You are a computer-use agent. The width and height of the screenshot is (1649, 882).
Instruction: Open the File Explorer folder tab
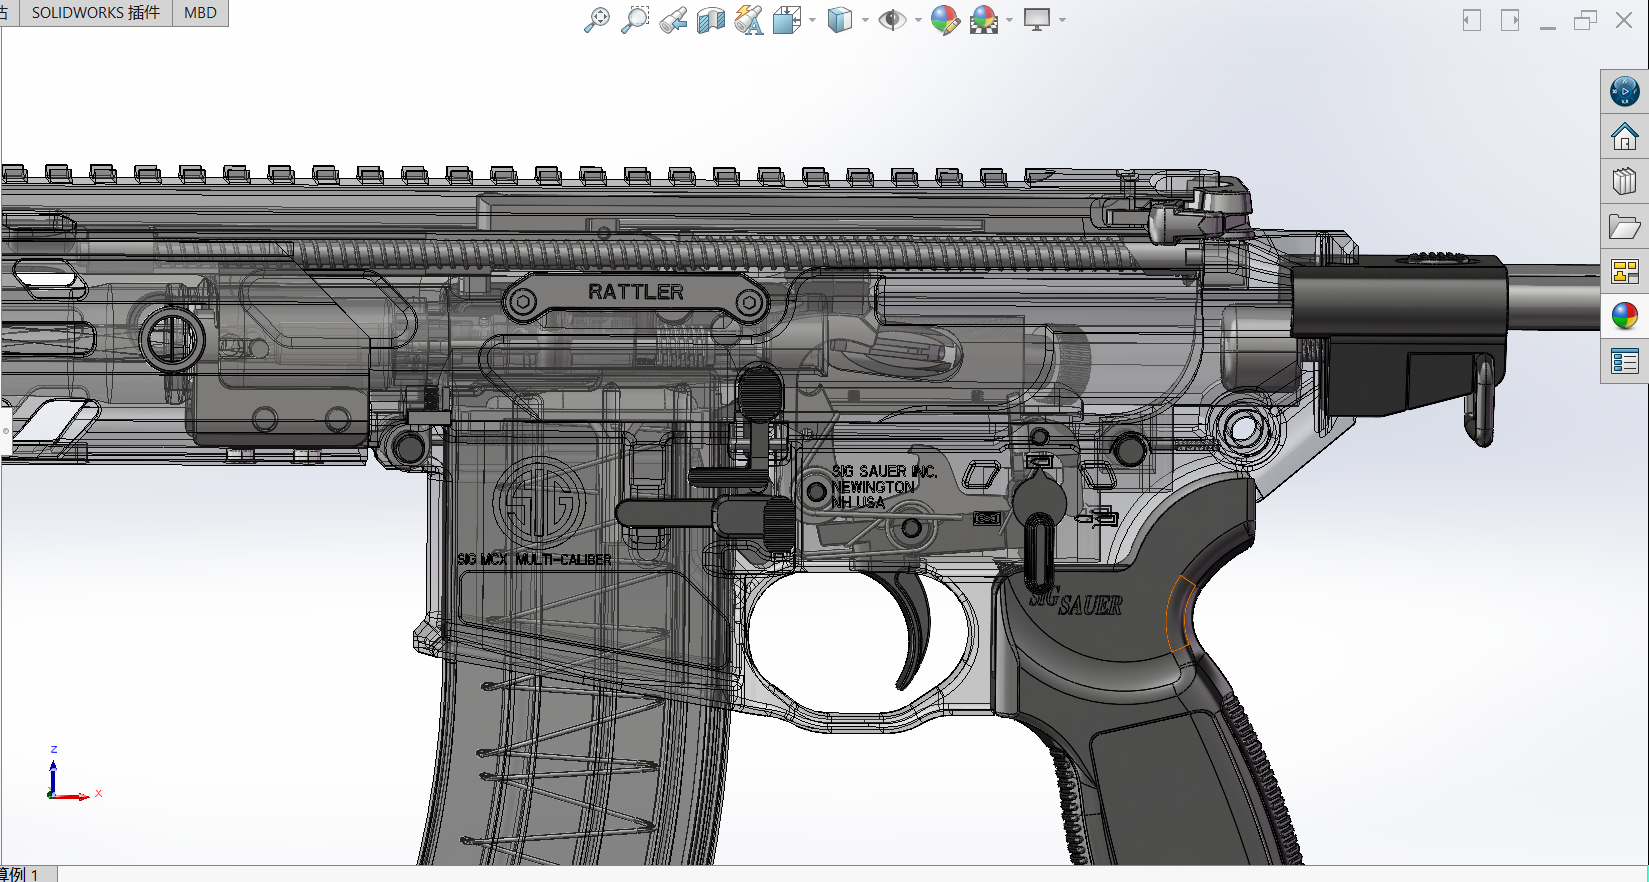[x=1624, y=226]
